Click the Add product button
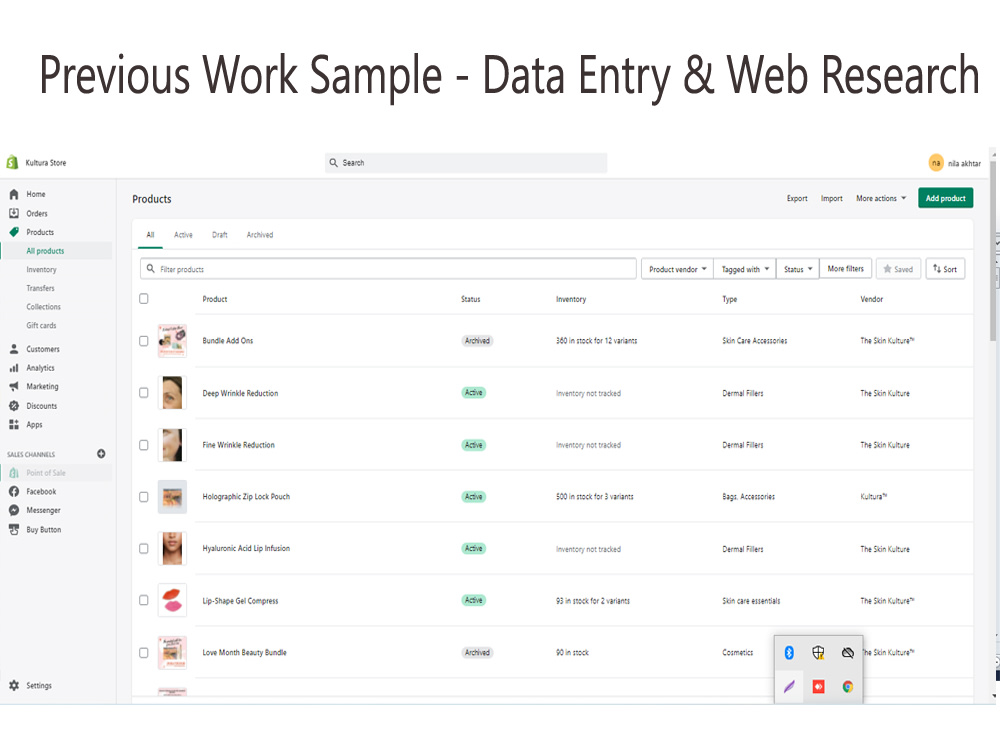 945,198
